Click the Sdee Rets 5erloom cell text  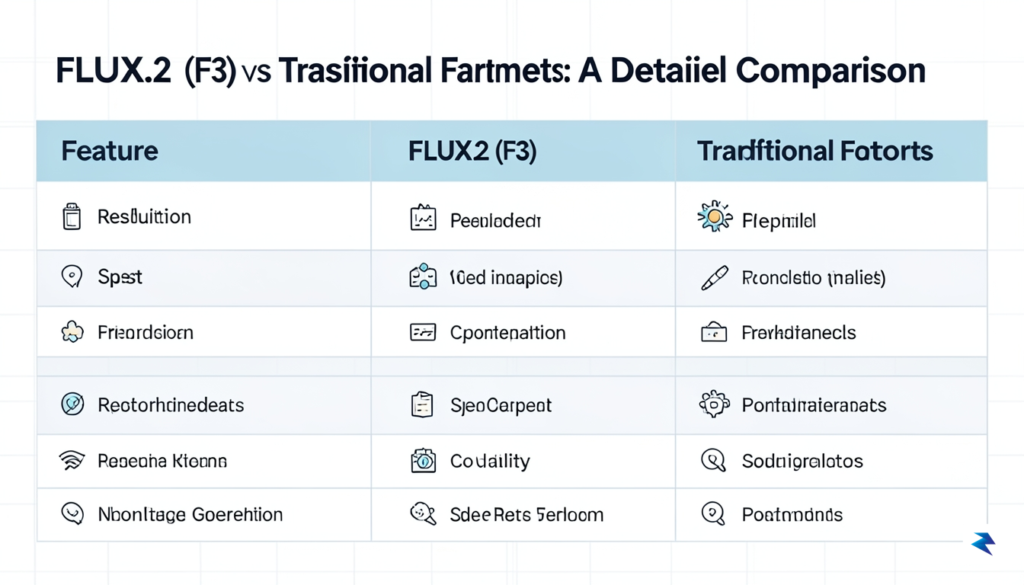tap(527, 514)
